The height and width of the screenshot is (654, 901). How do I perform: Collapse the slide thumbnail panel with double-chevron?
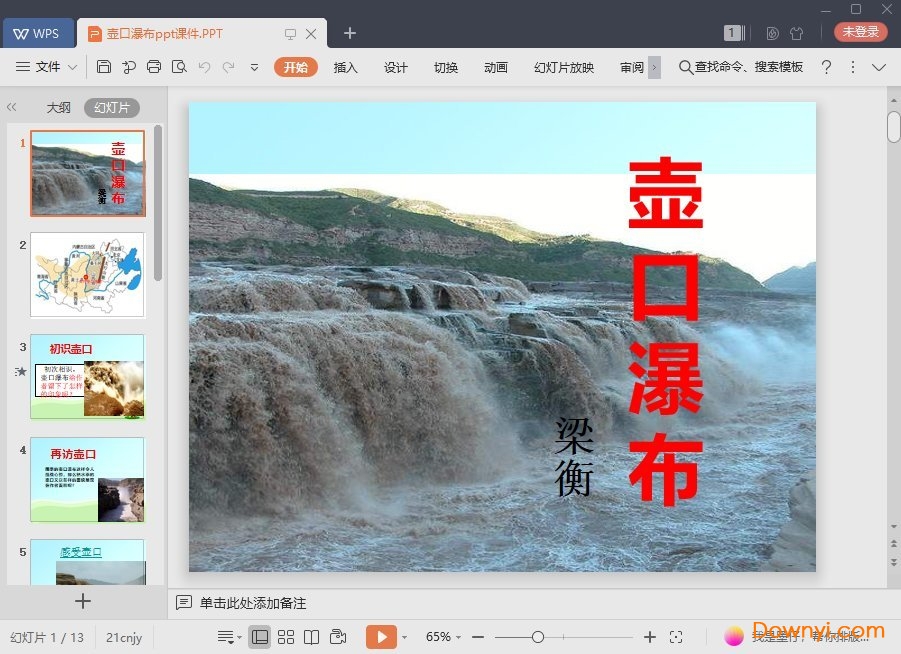12,107
